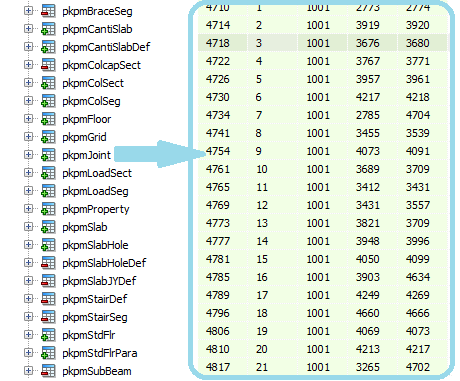This screenshot has height=381, width=460.
Task: Click the pkpmSlabJYDef table icon
Action: [x=48, y=281]
